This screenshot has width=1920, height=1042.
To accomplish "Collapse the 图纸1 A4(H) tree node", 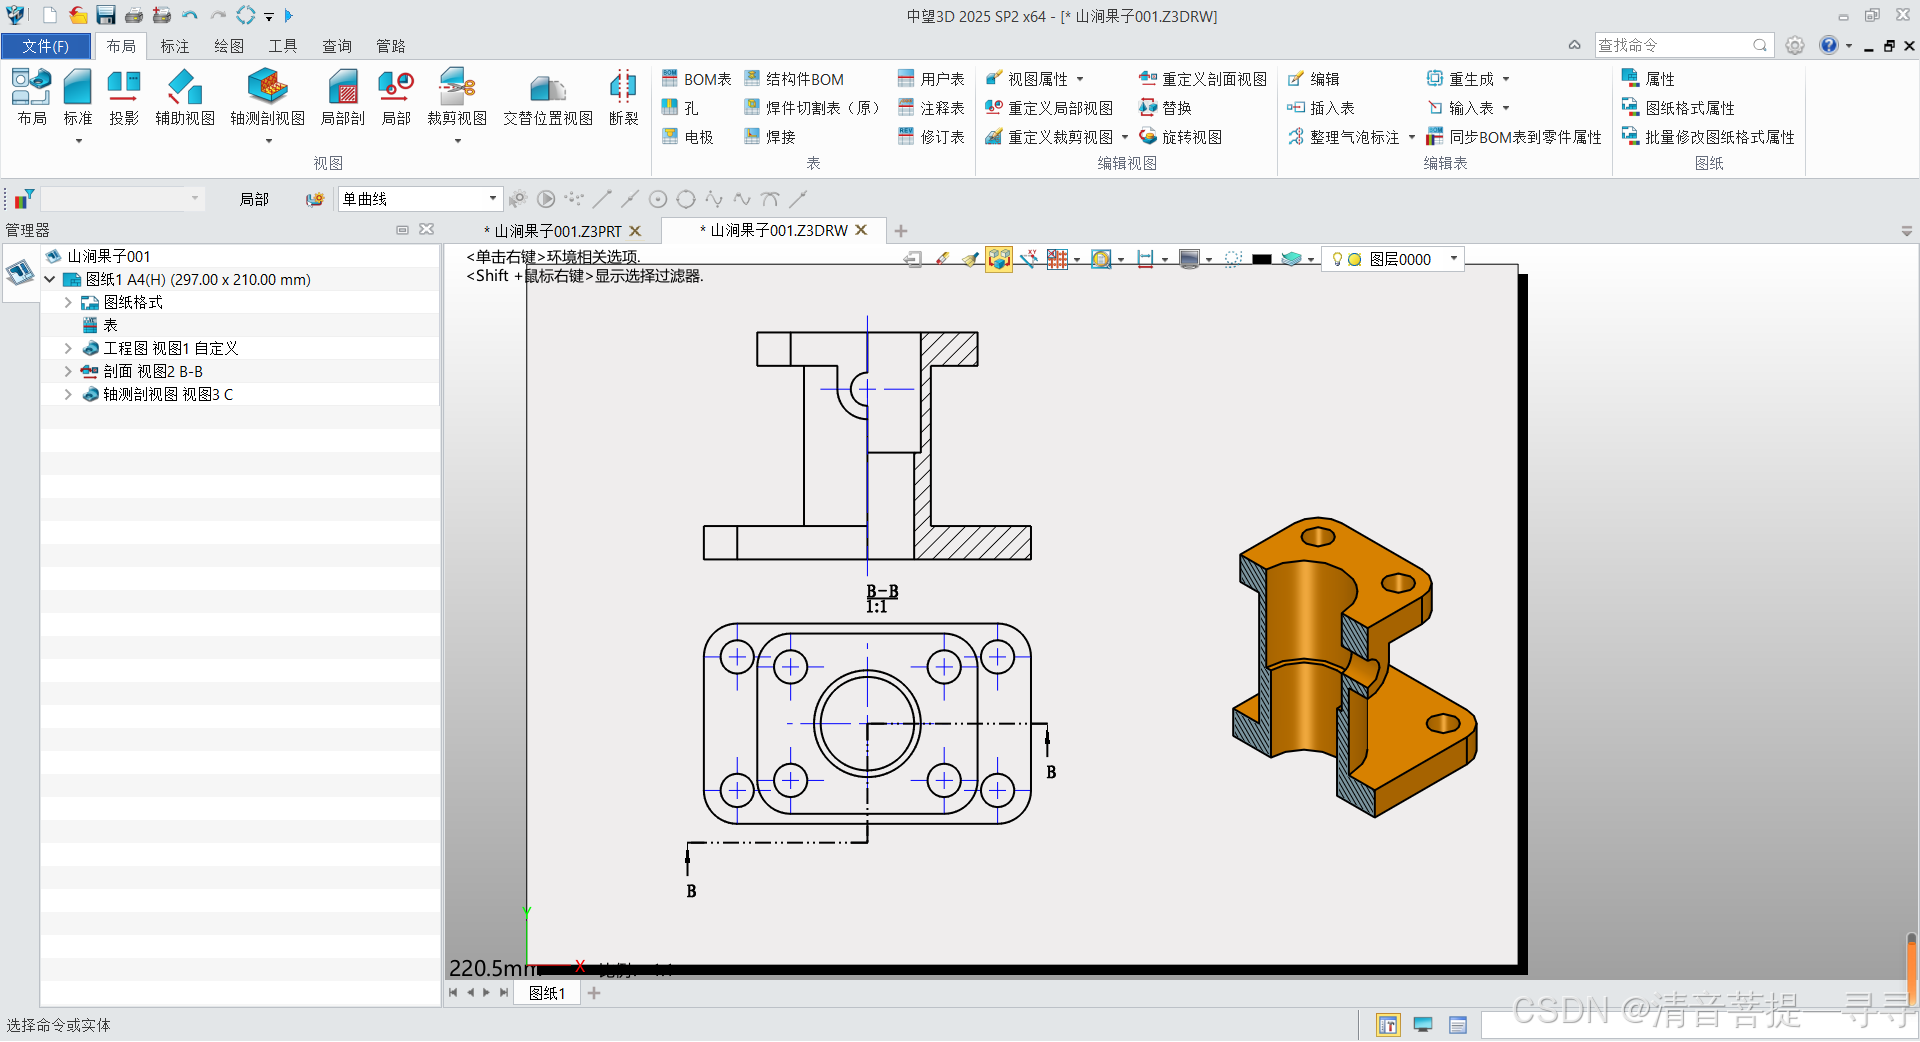I will pos(49,279).
